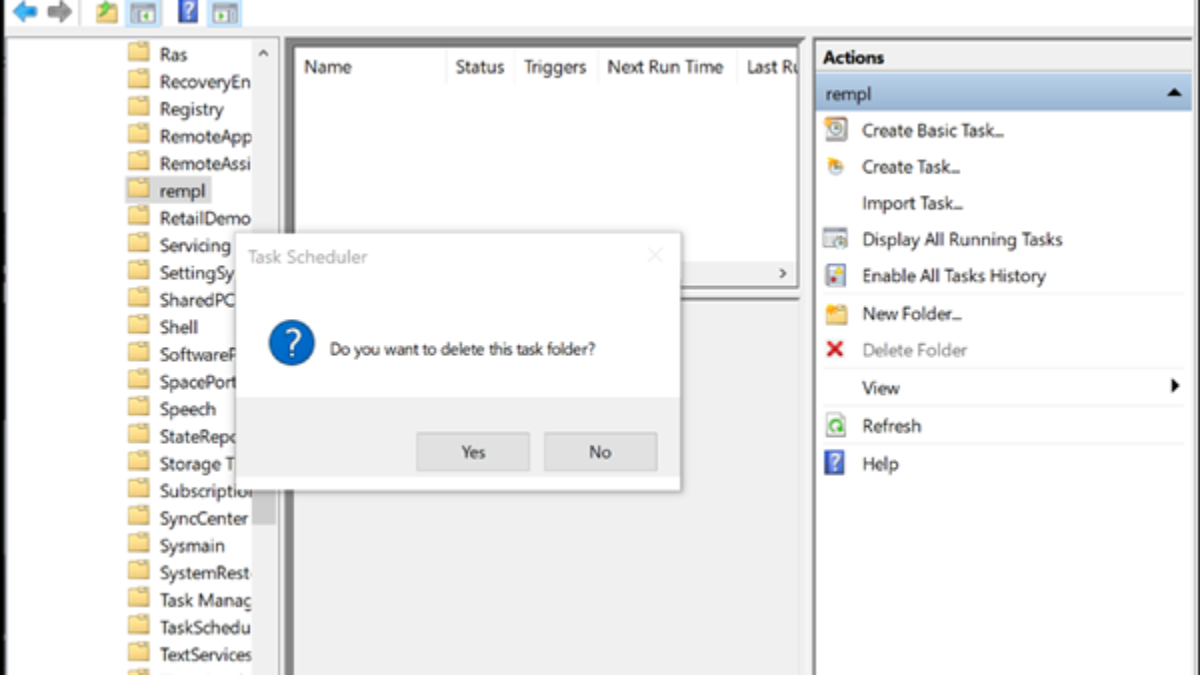
Task: Select the Servicing folder in tree
Action: [x=195, y=245]
